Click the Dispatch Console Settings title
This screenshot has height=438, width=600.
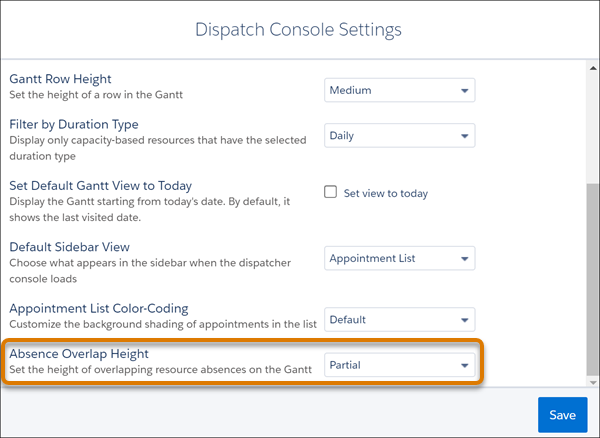pyautogui.click(x=298, y=29)
